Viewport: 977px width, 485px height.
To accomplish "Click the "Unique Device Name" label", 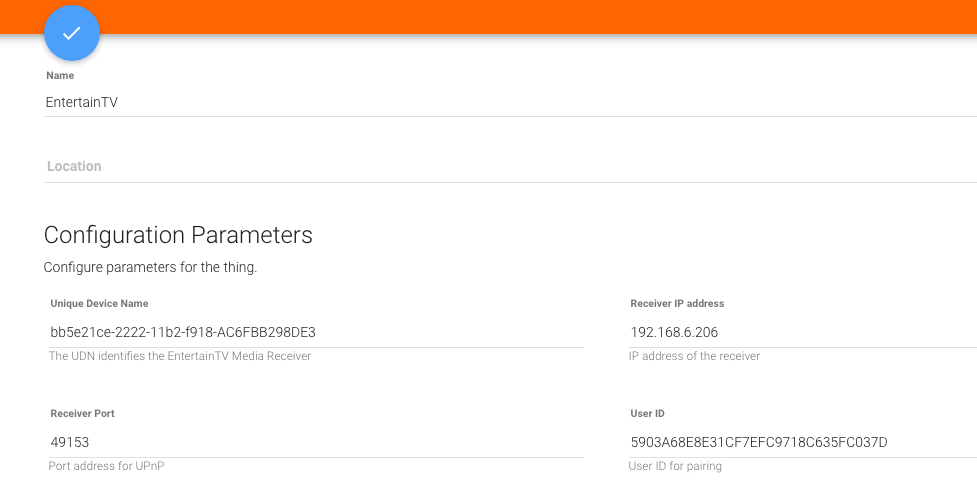I will tap(99, 303).
